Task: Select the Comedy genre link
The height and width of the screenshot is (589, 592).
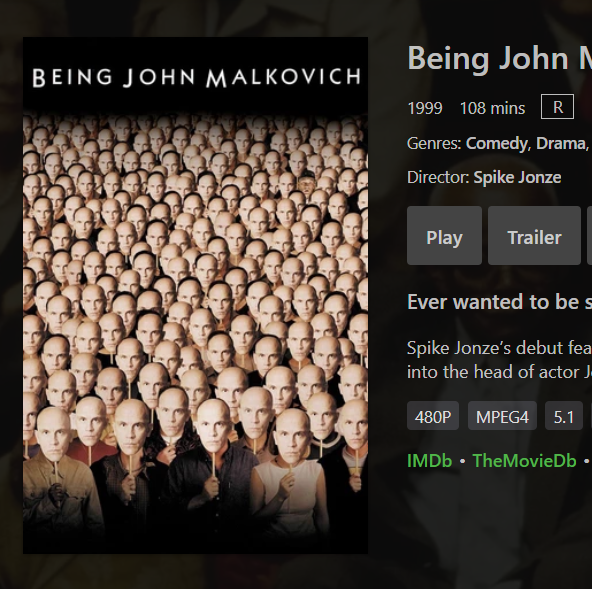Action: [x=496, y=143]
